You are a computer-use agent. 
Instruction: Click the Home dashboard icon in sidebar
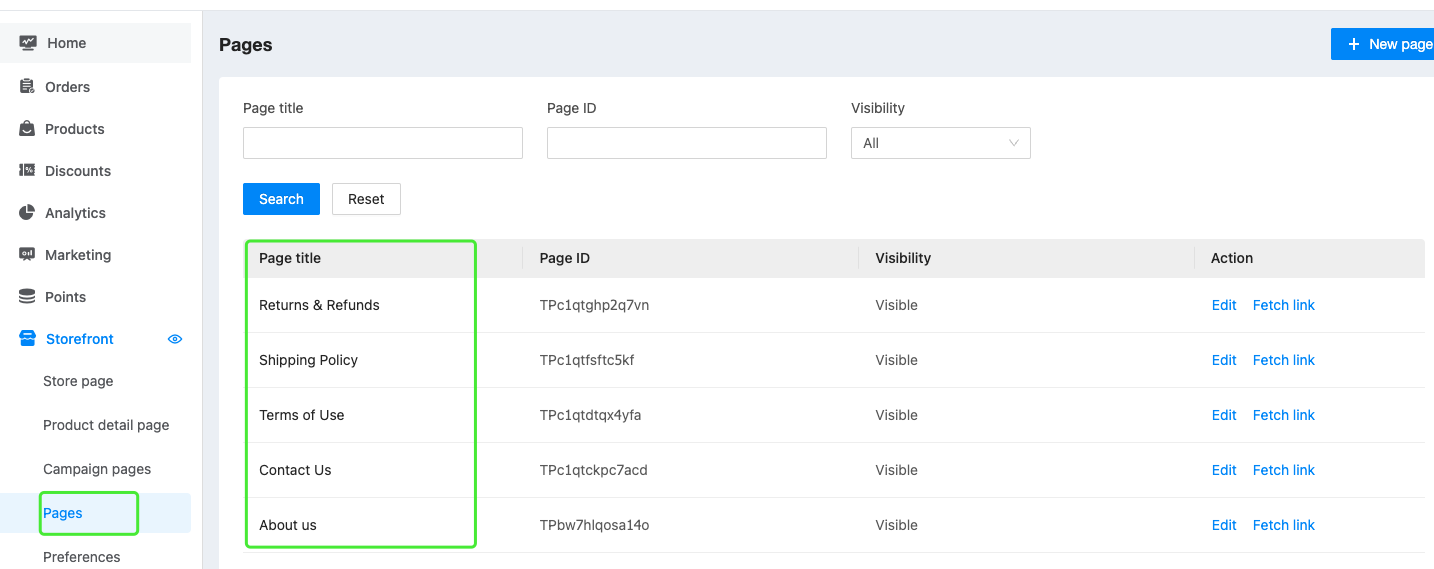[28, 43]
